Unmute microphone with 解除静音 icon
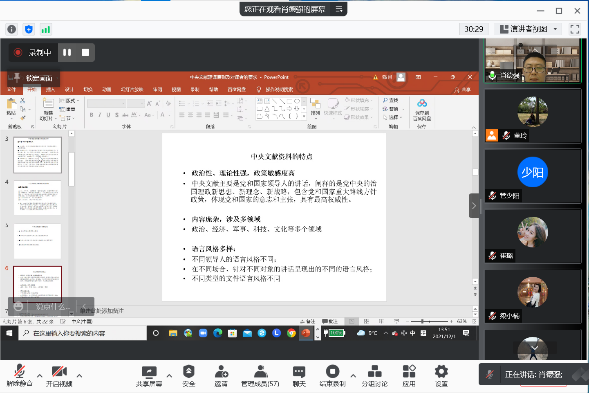 pyautogui.click(x=20, y=371)
